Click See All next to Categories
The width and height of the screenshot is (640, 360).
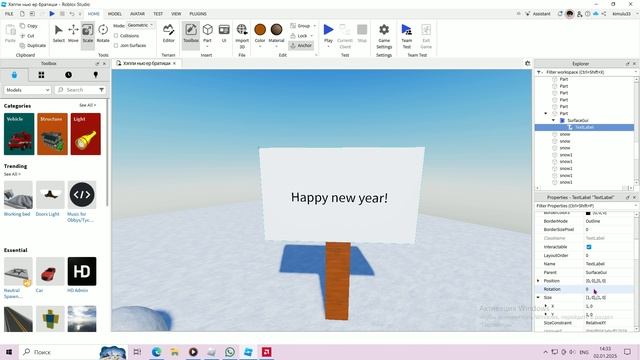click(x=87, y=105)
